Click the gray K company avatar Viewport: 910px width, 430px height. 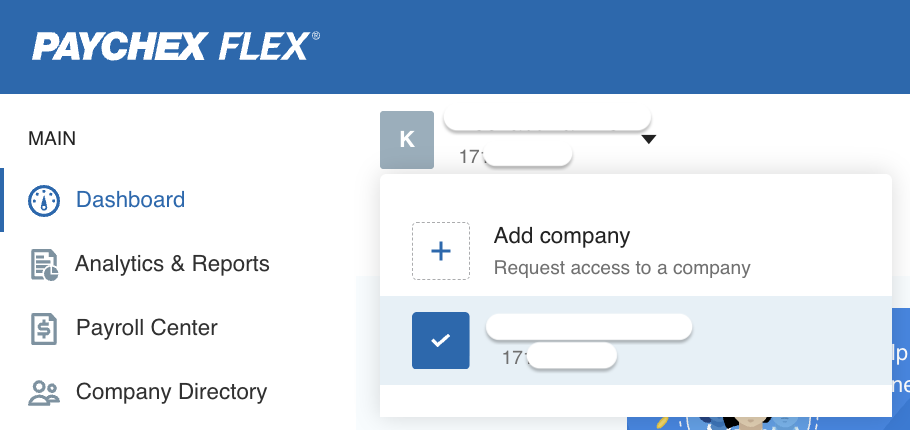point(407,140)
